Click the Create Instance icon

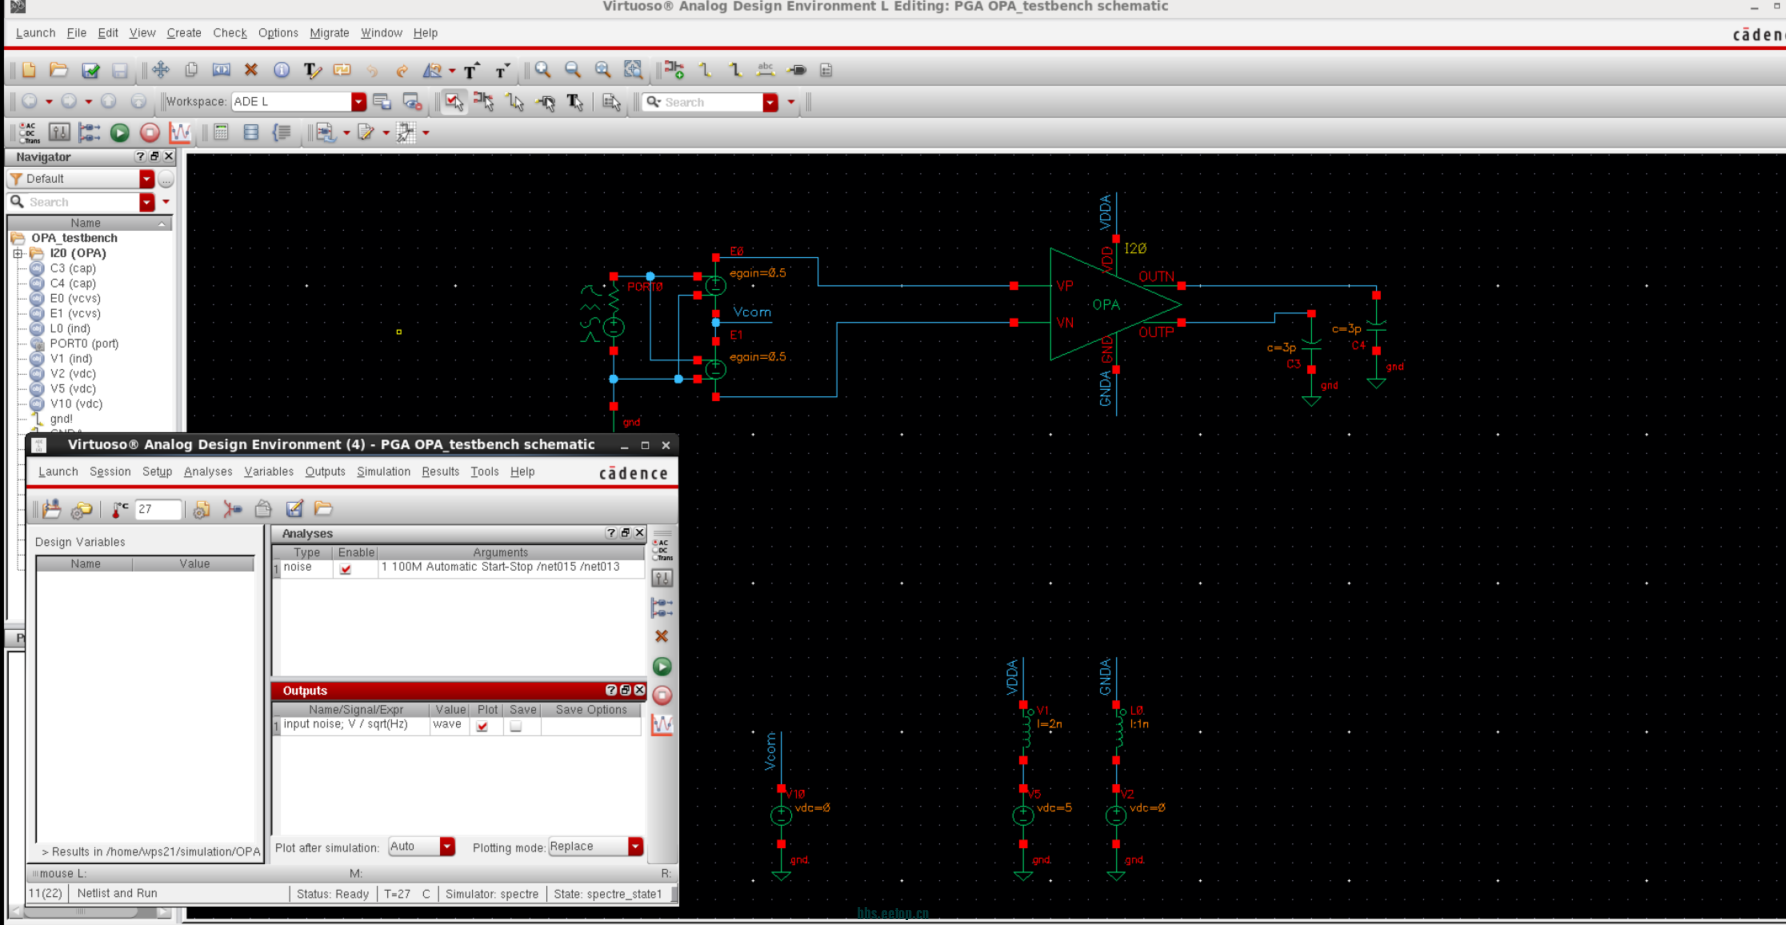coord(675,70)
